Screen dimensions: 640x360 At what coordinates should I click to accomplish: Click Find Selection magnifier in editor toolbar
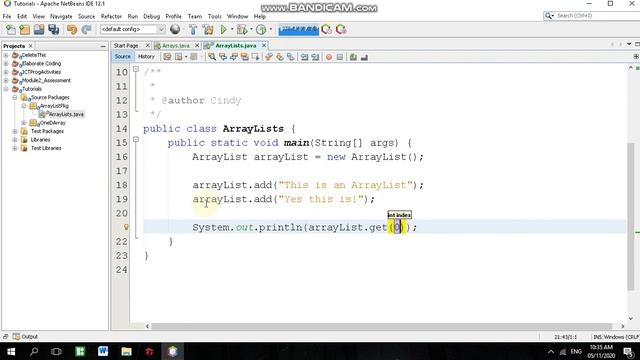(x=212, y=57)
